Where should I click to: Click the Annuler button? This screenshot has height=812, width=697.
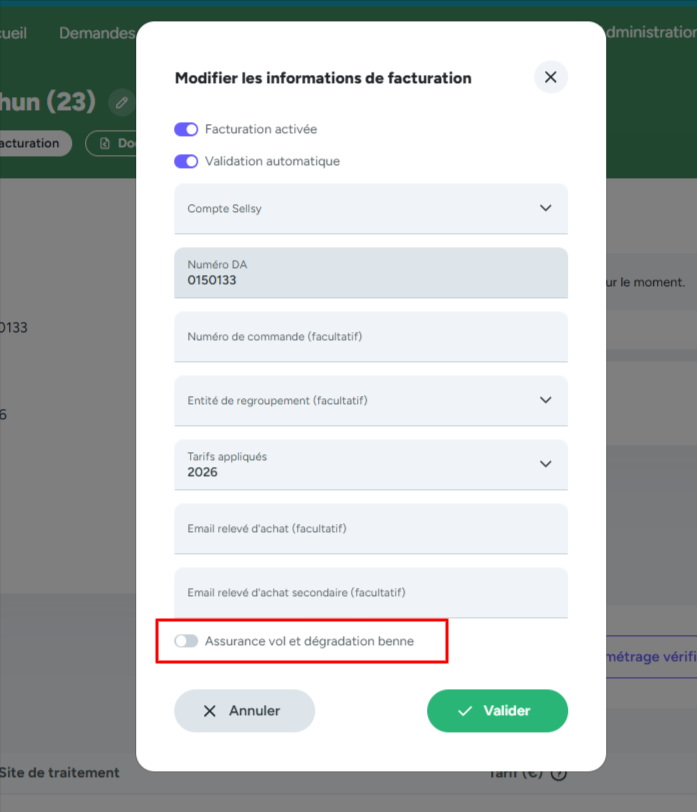[244, 711]
